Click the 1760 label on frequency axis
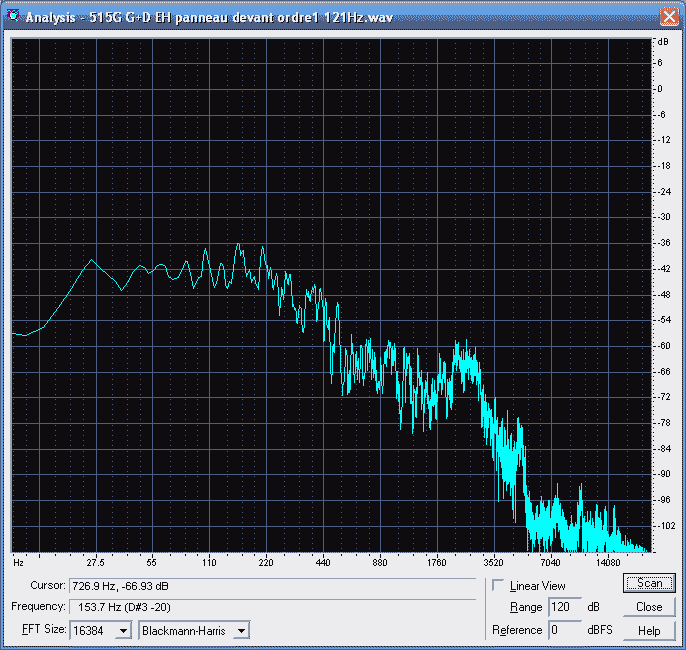Screen dimensions: 686x650 [437, 563]
